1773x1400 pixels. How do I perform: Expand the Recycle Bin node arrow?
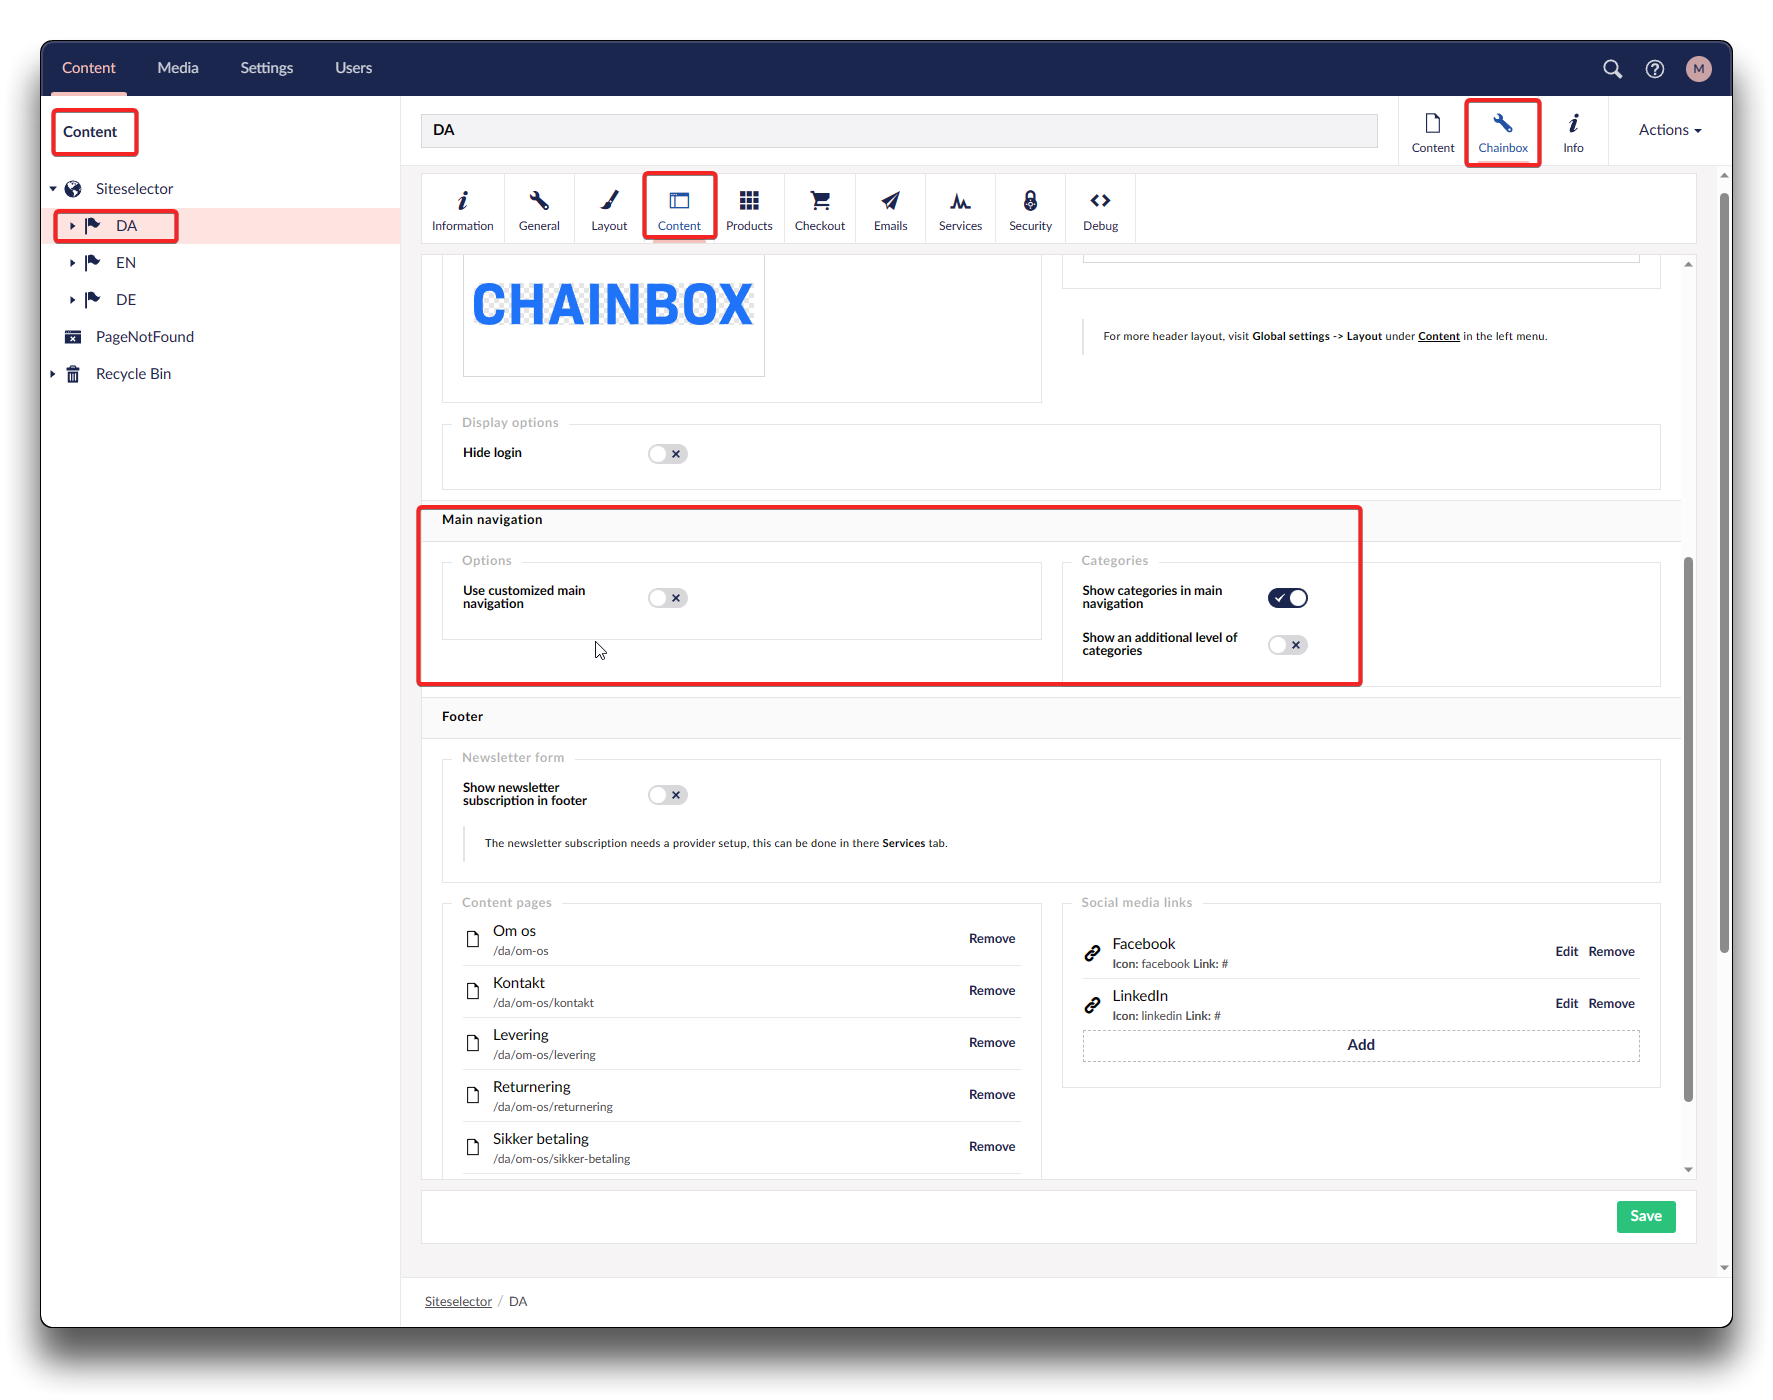click(x=53, y=374)
